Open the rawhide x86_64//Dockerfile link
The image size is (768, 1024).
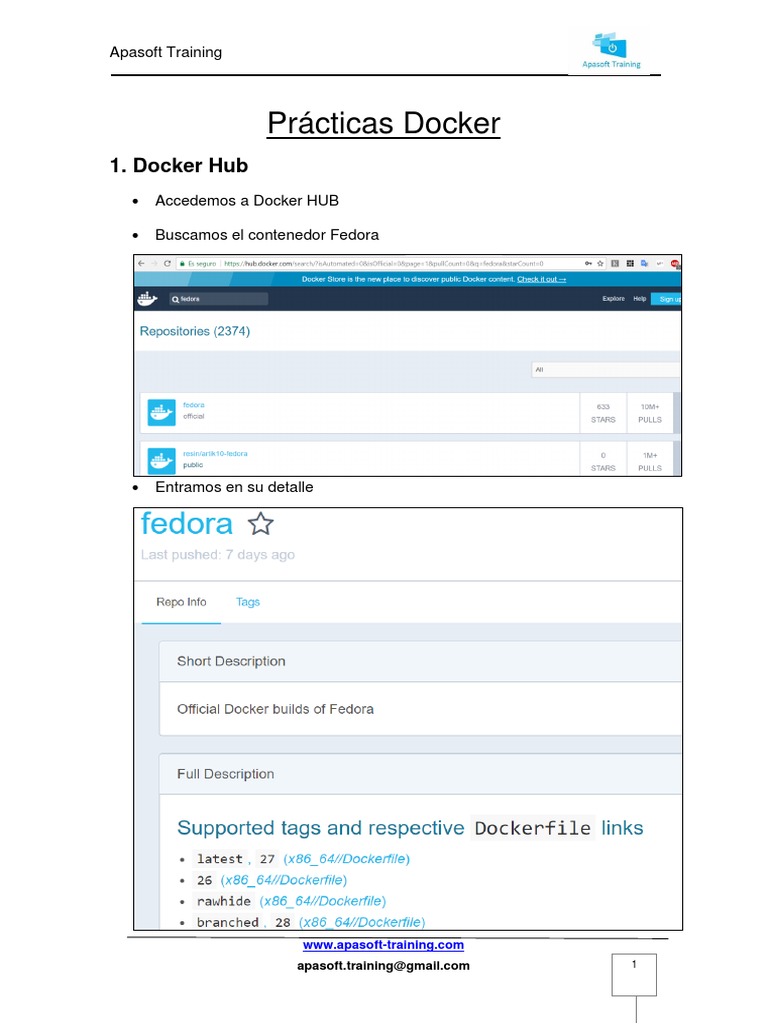[323, 901]
